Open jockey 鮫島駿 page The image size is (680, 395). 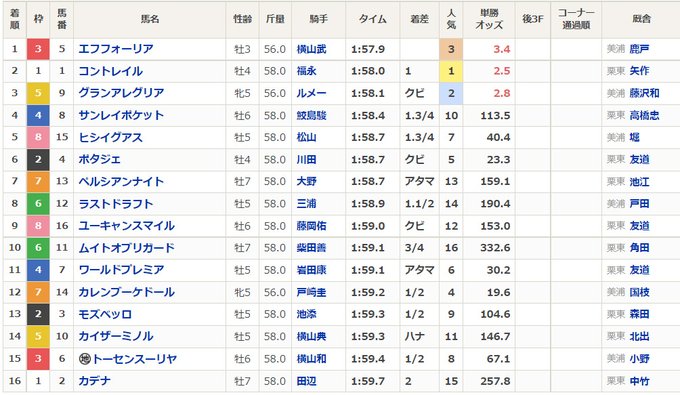pos(311,115)
